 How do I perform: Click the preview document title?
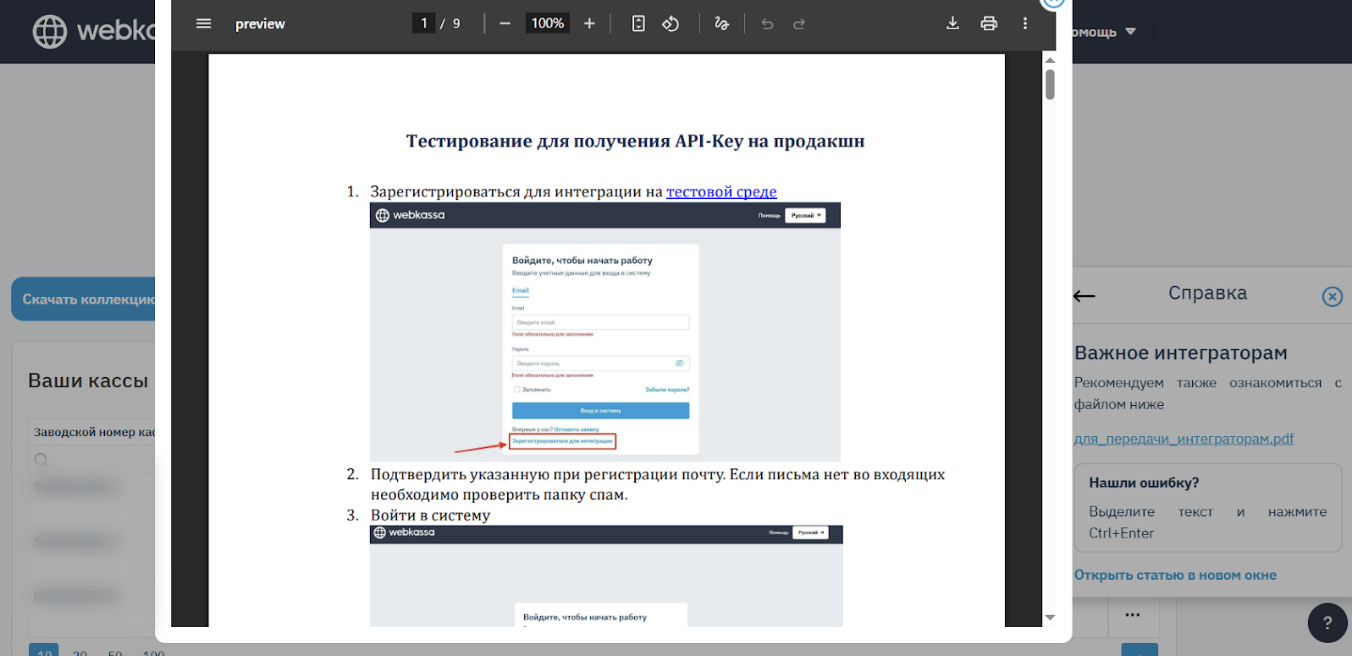(x=260, y=24)
